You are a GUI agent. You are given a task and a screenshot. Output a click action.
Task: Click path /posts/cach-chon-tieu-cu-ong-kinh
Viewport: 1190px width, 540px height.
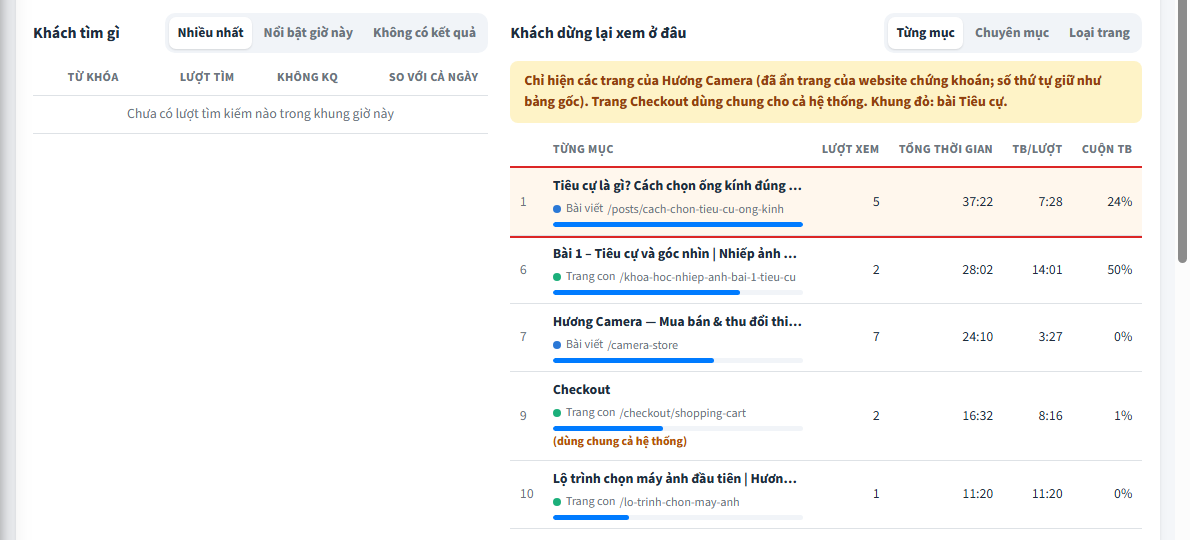coord(695,209)
